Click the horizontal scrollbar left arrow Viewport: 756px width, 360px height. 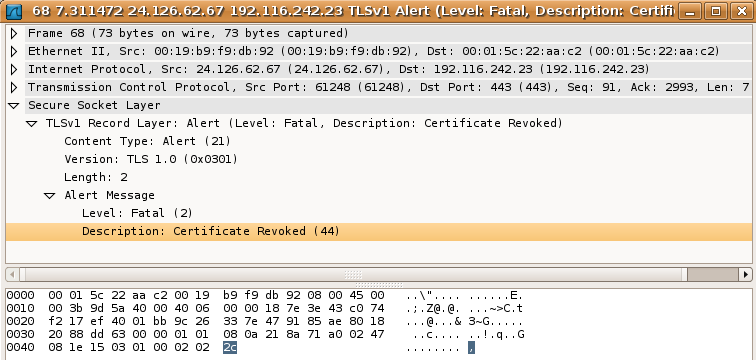[13, 275]
